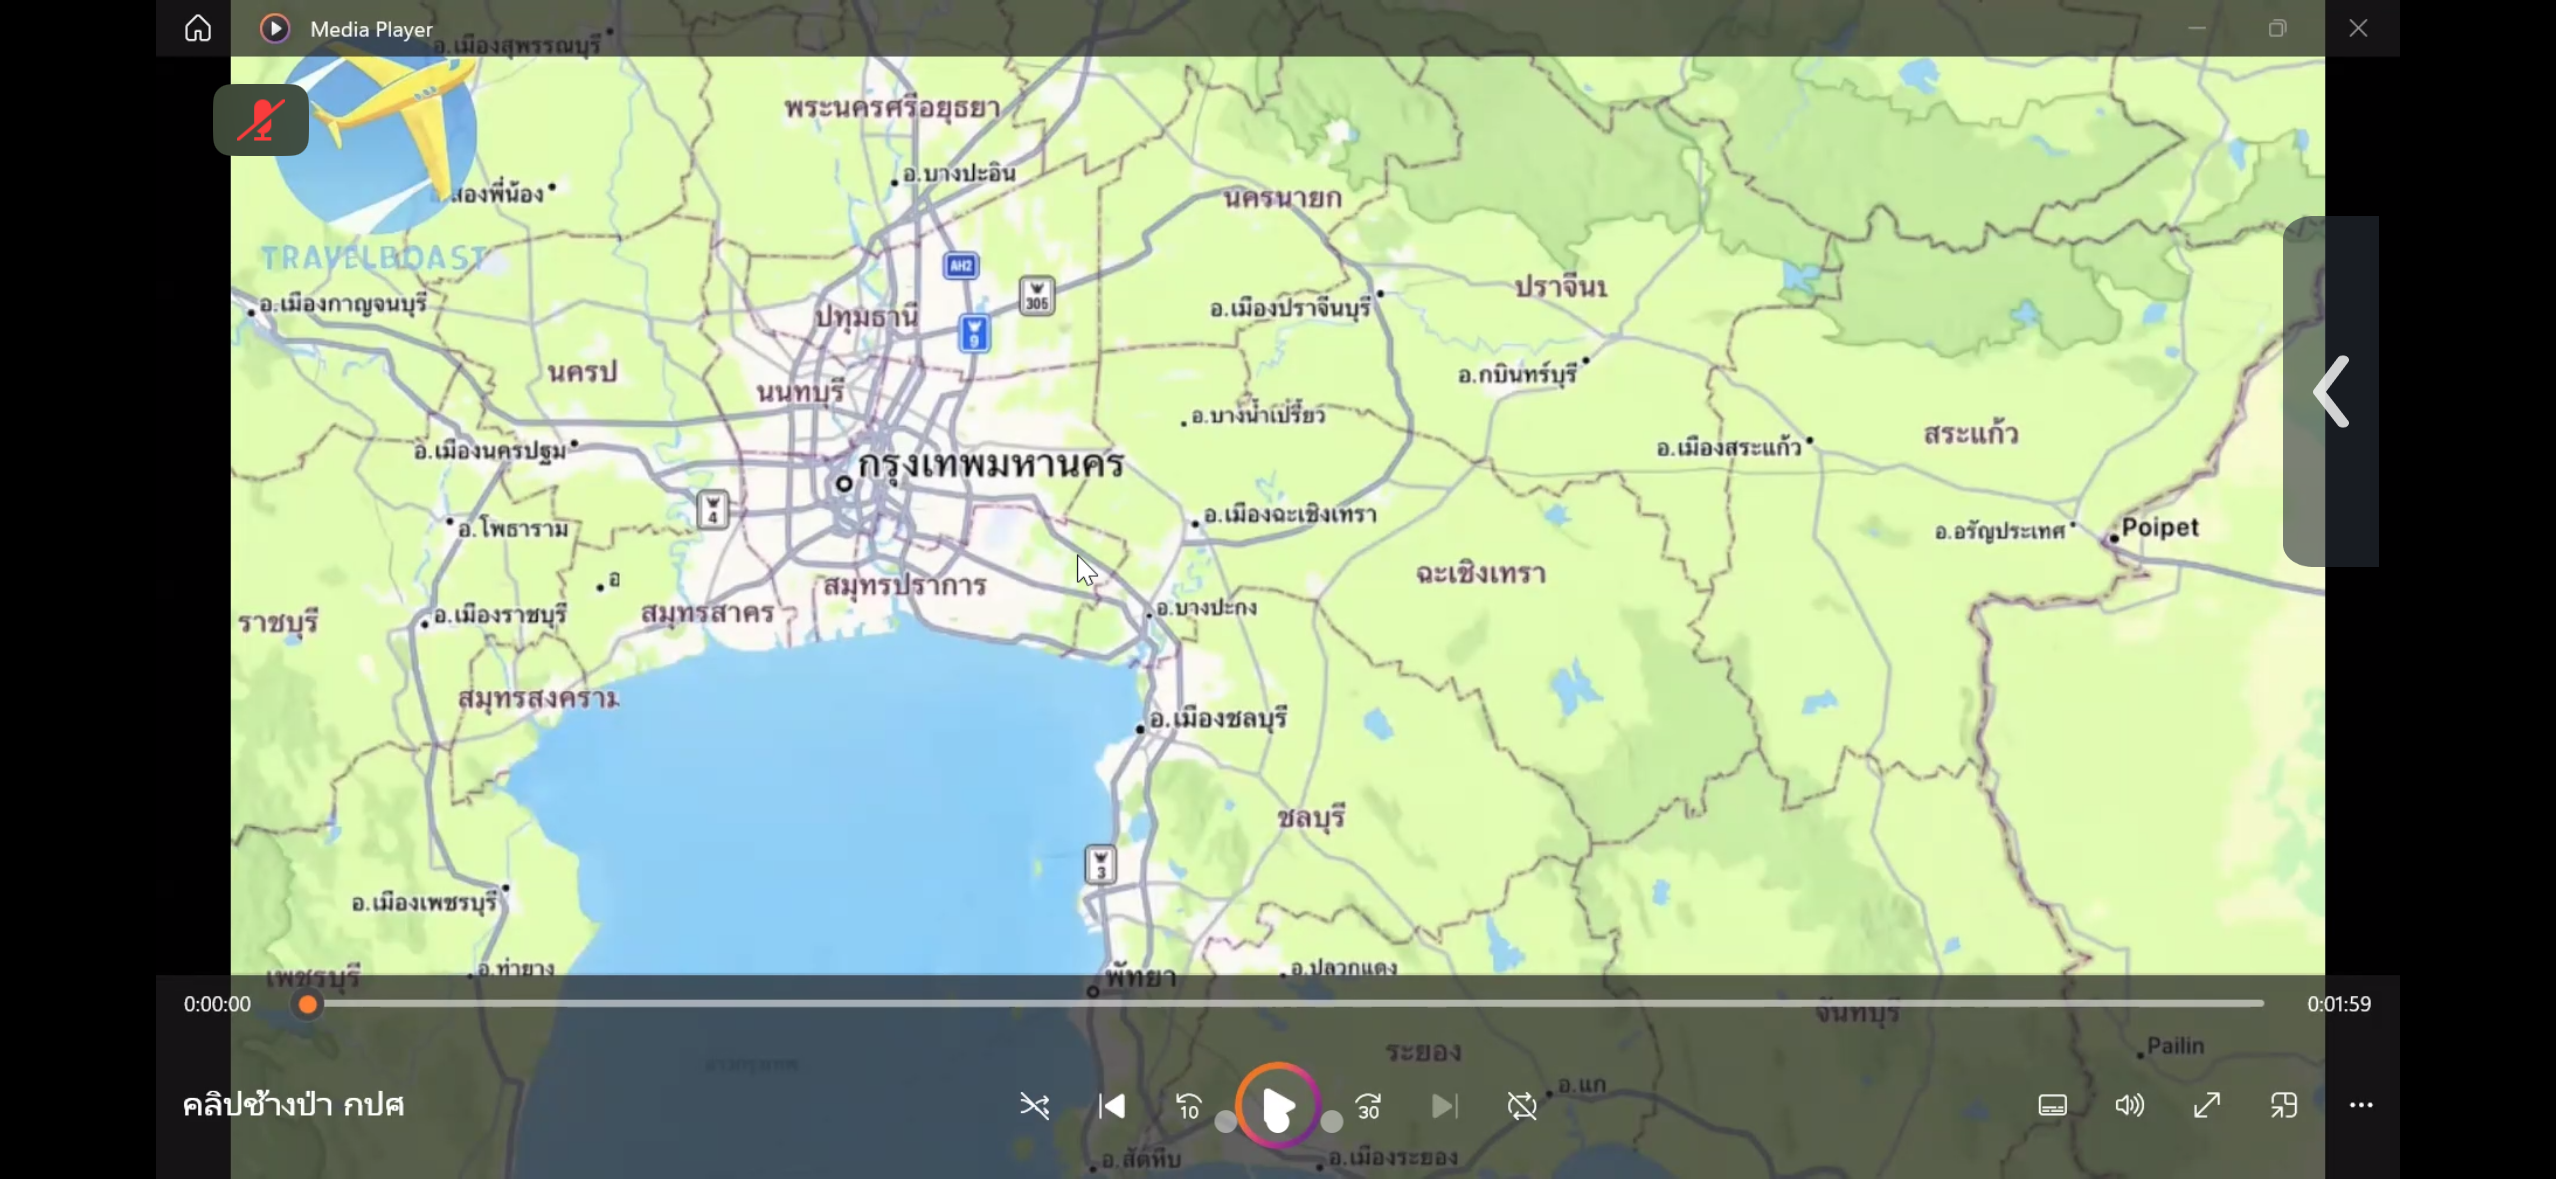Viewport: 2556px width, 1179px height.
Task: Skip forward 30 seconds
Action: 1368,1106
